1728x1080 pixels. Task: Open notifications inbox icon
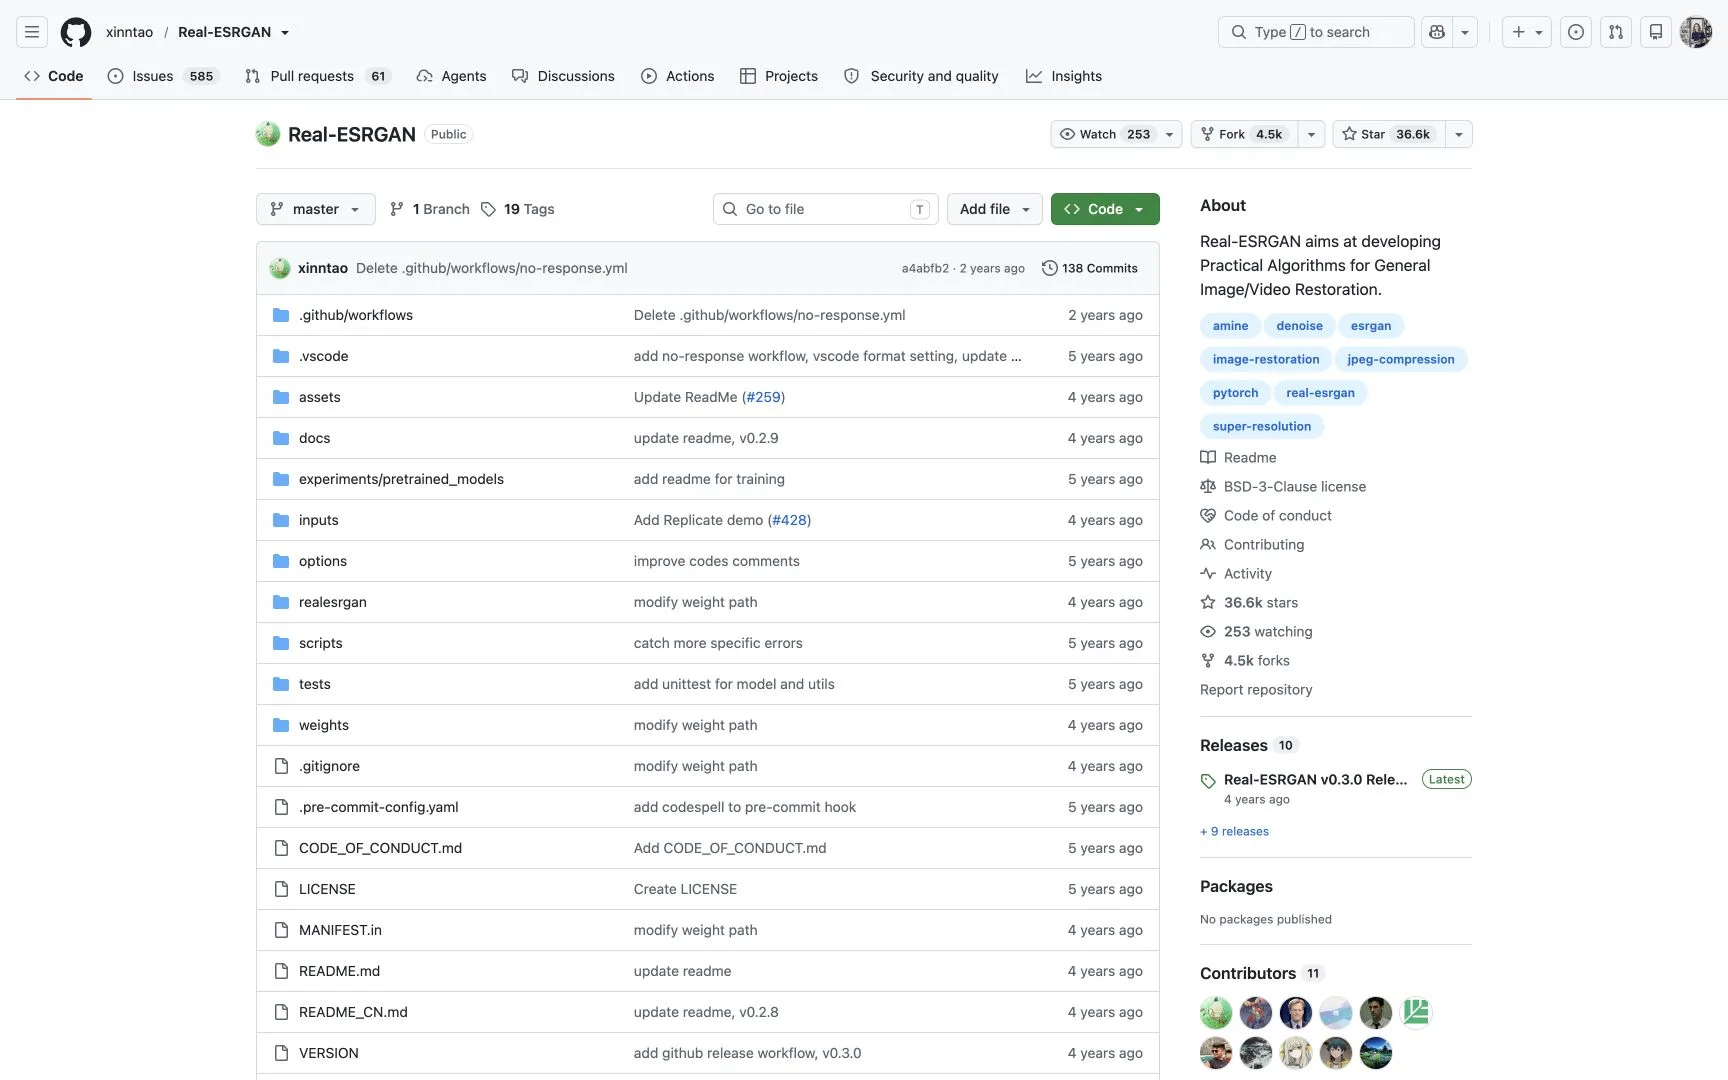coord(1656,32)
